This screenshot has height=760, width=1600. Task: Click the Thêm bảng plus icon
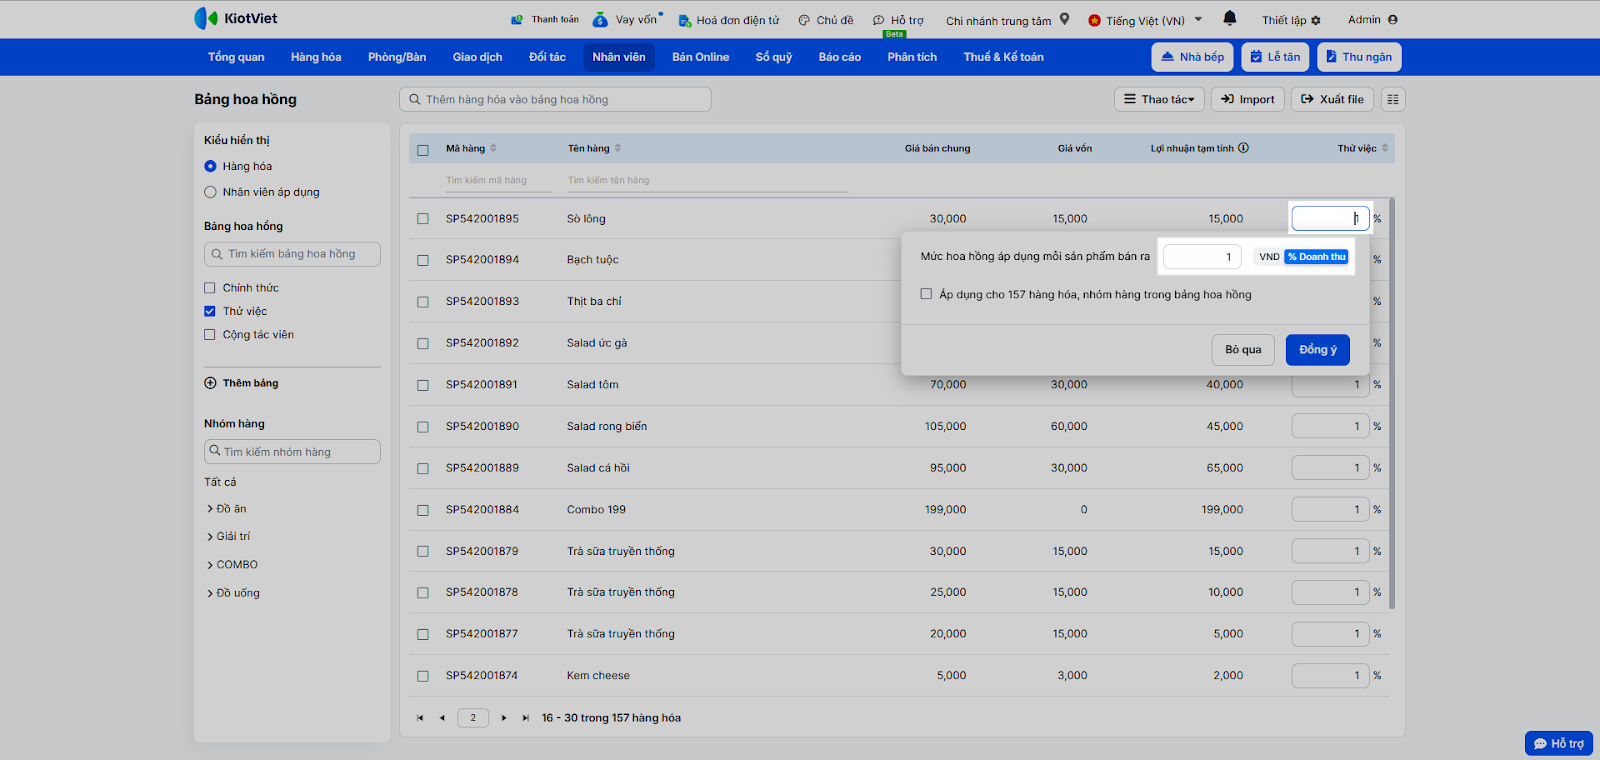pyautogui.click(x=210, y=383)
